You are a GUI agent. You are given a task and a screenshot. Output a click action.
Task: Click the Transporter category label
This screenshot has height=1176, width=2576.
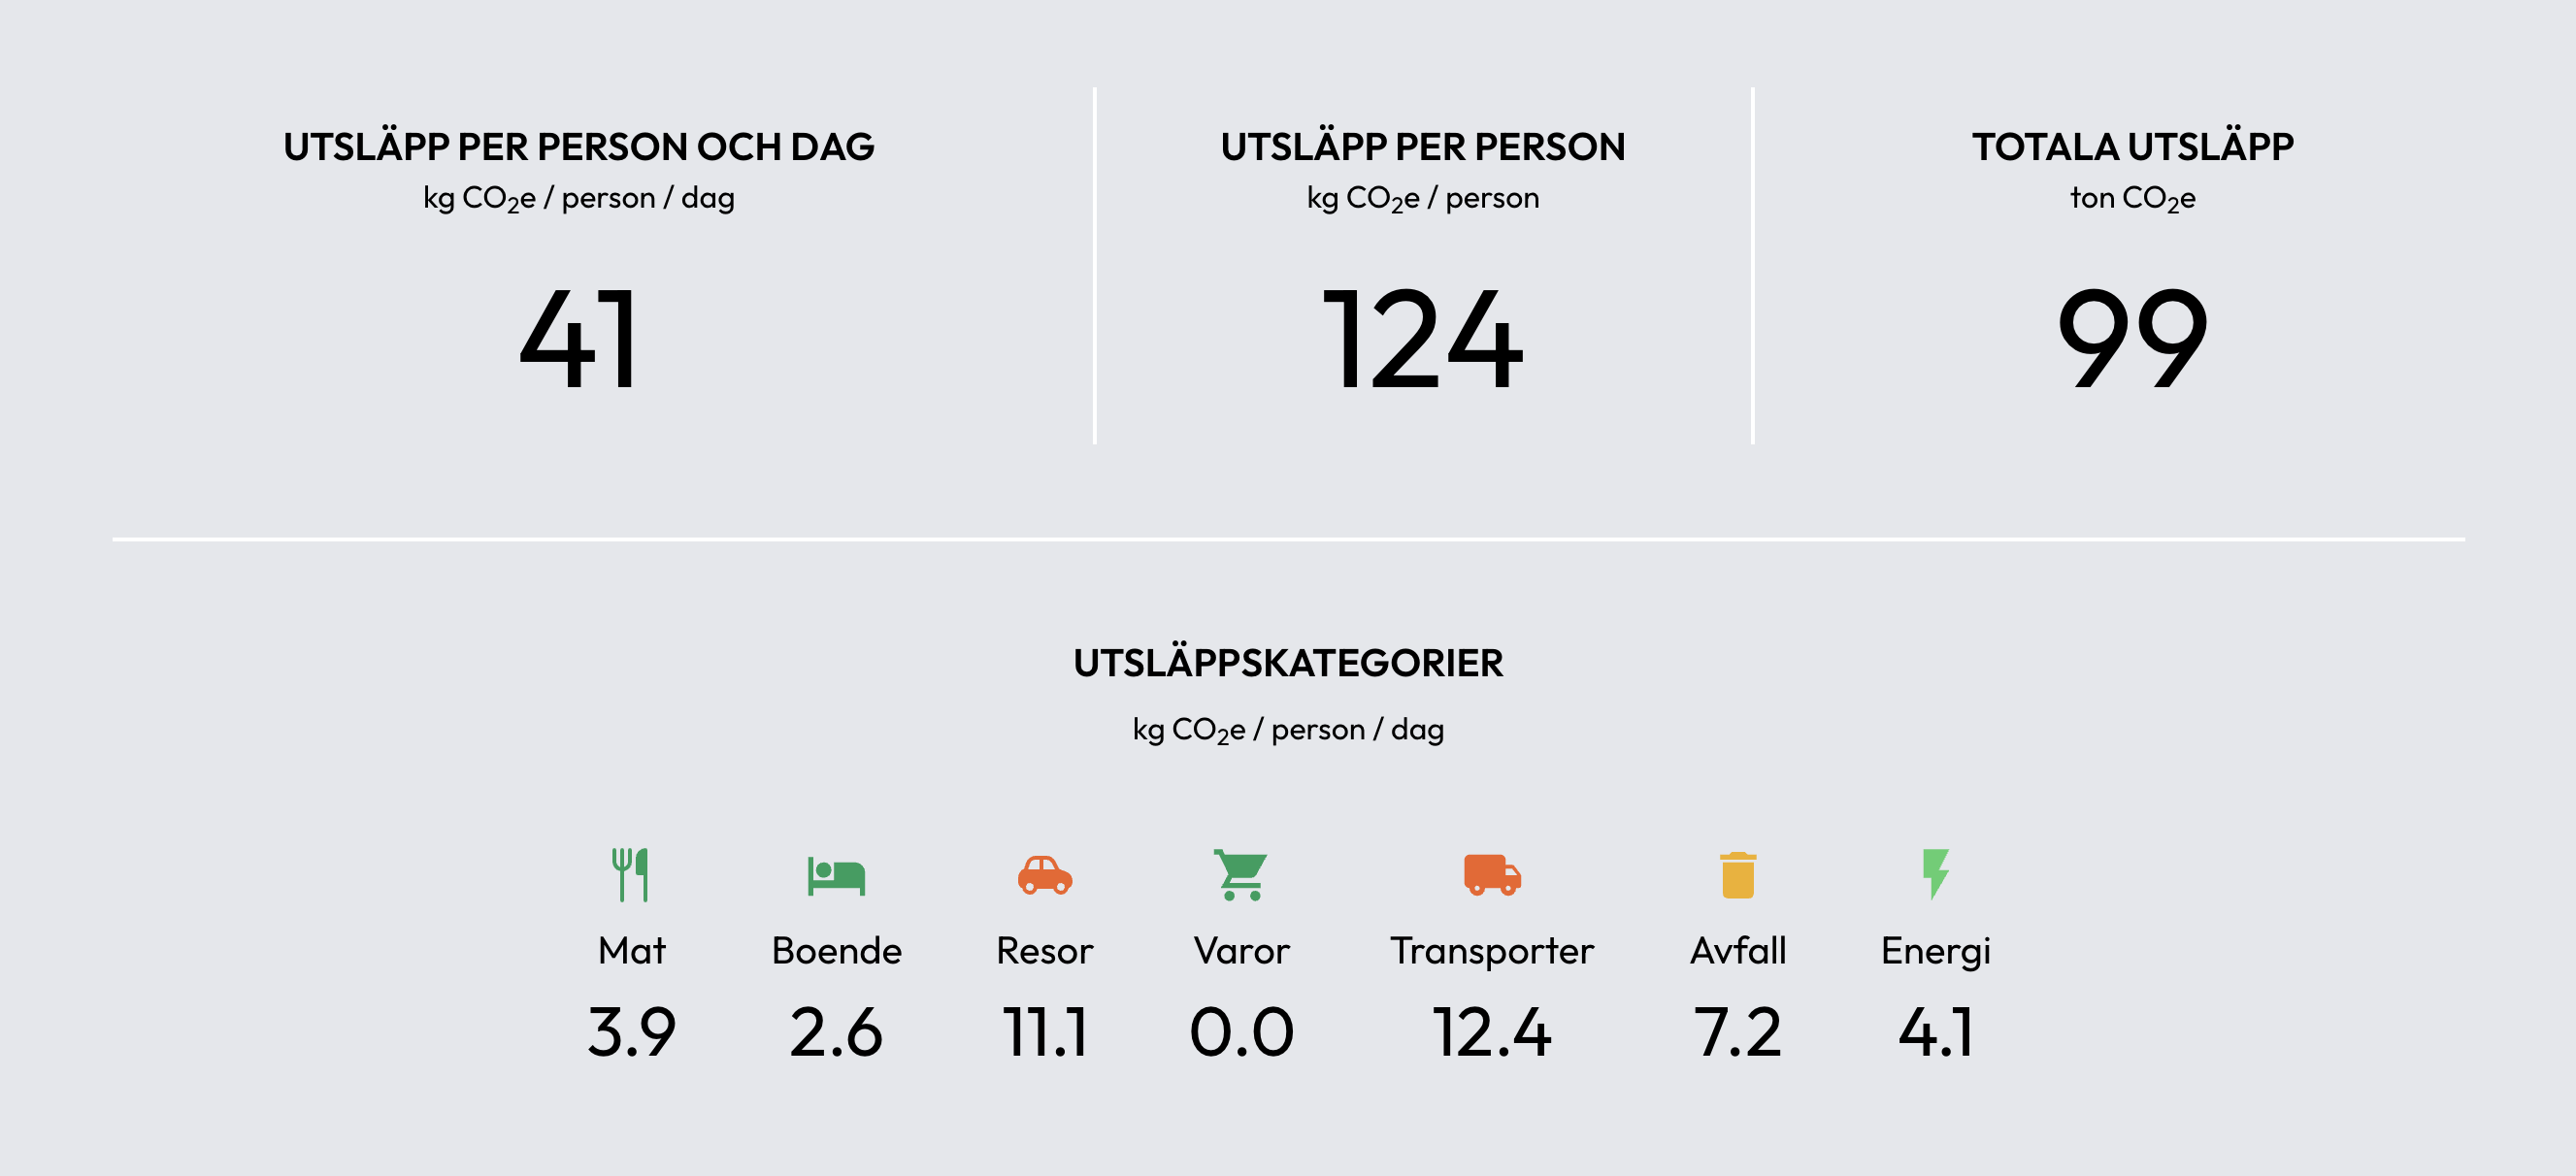(1492, 951)
